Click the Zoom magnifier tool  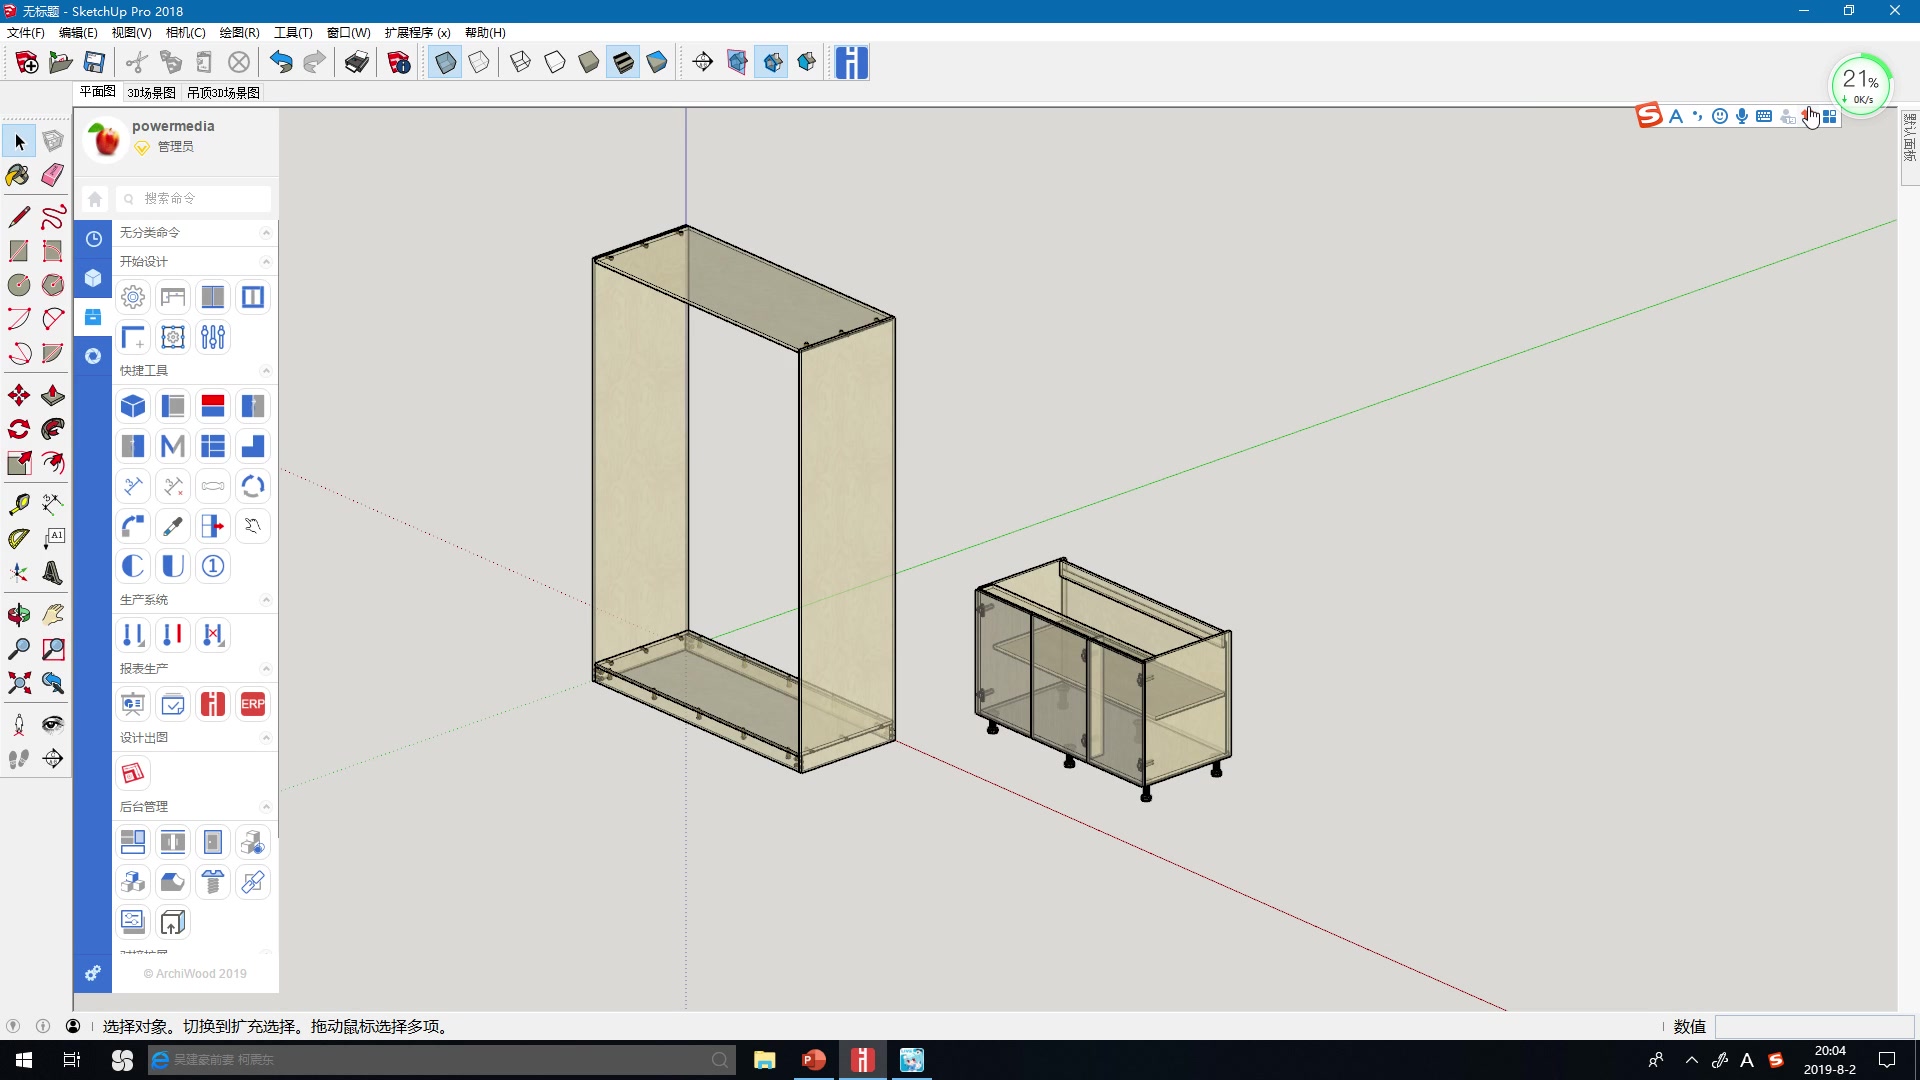tap(18, 649)
